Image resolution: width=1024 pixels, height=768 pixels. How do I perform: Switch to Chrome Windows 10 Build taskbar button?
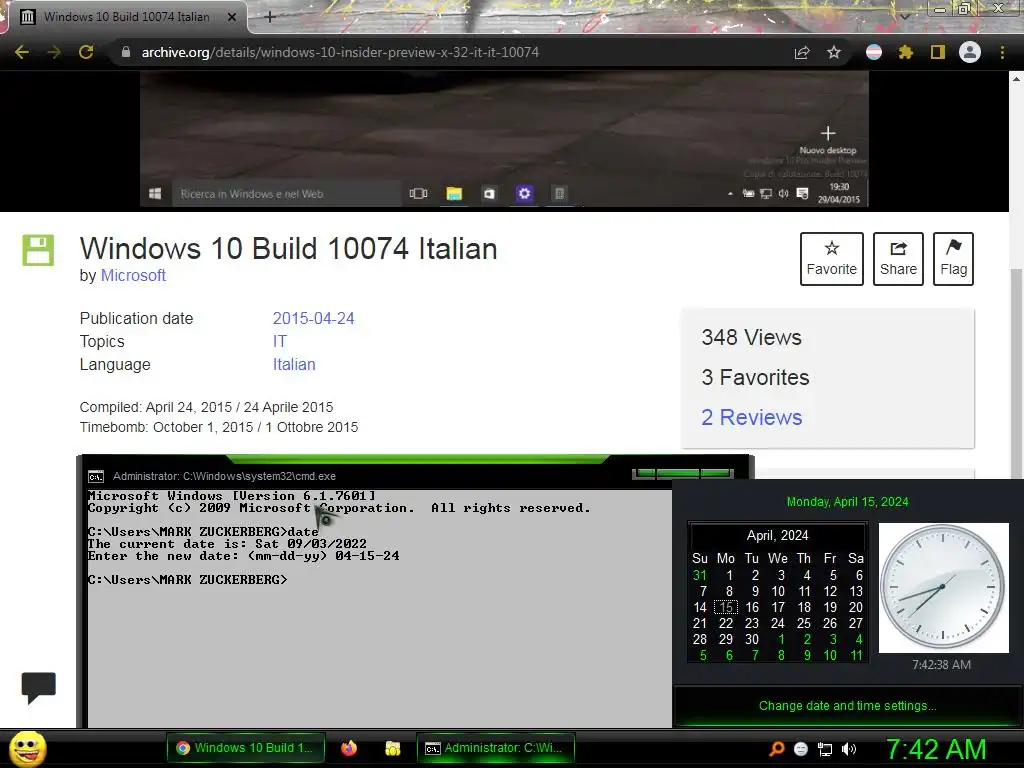[246, 748]
